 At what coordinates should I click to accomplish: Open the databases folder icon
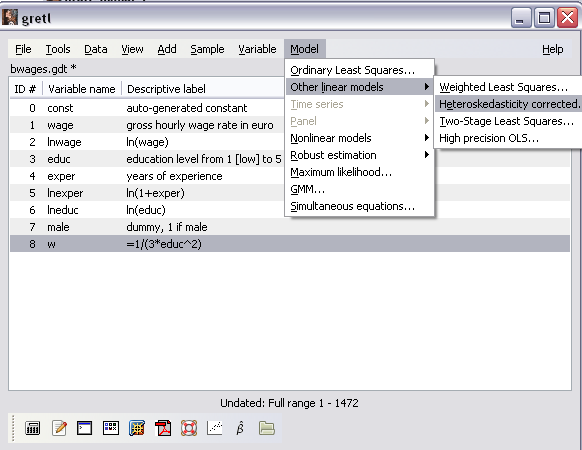pos(267,428)
